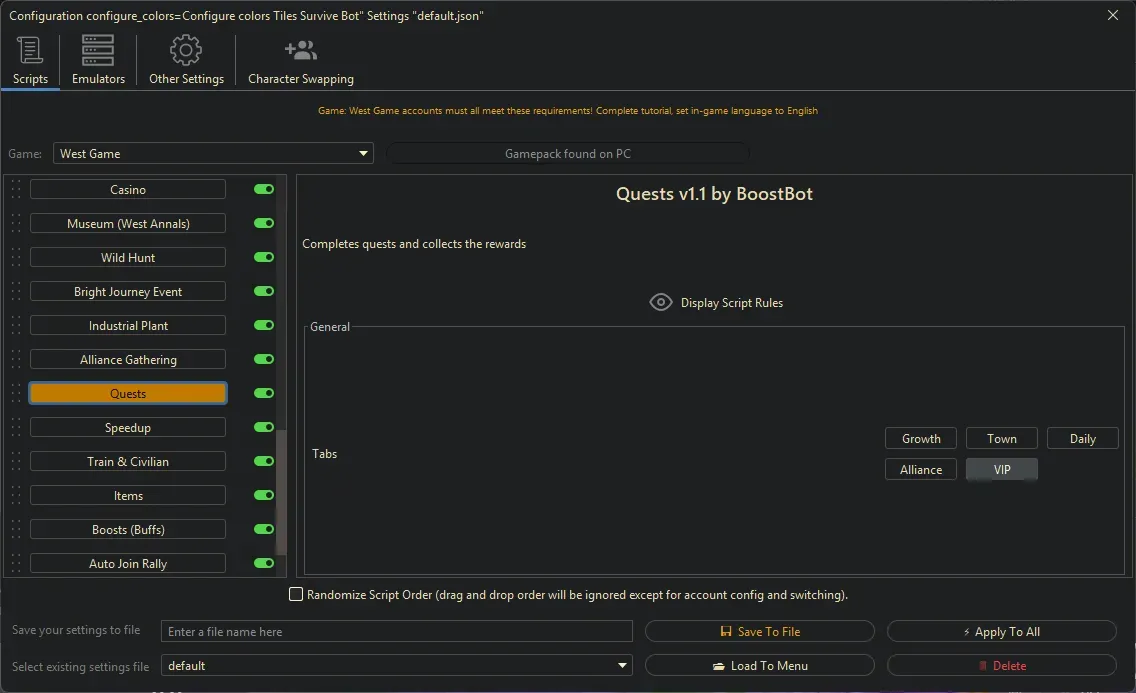Turn off the Auto Join Rally toggle
Image resolution: width=1136 pixels, height=693 pixels.
262,563
